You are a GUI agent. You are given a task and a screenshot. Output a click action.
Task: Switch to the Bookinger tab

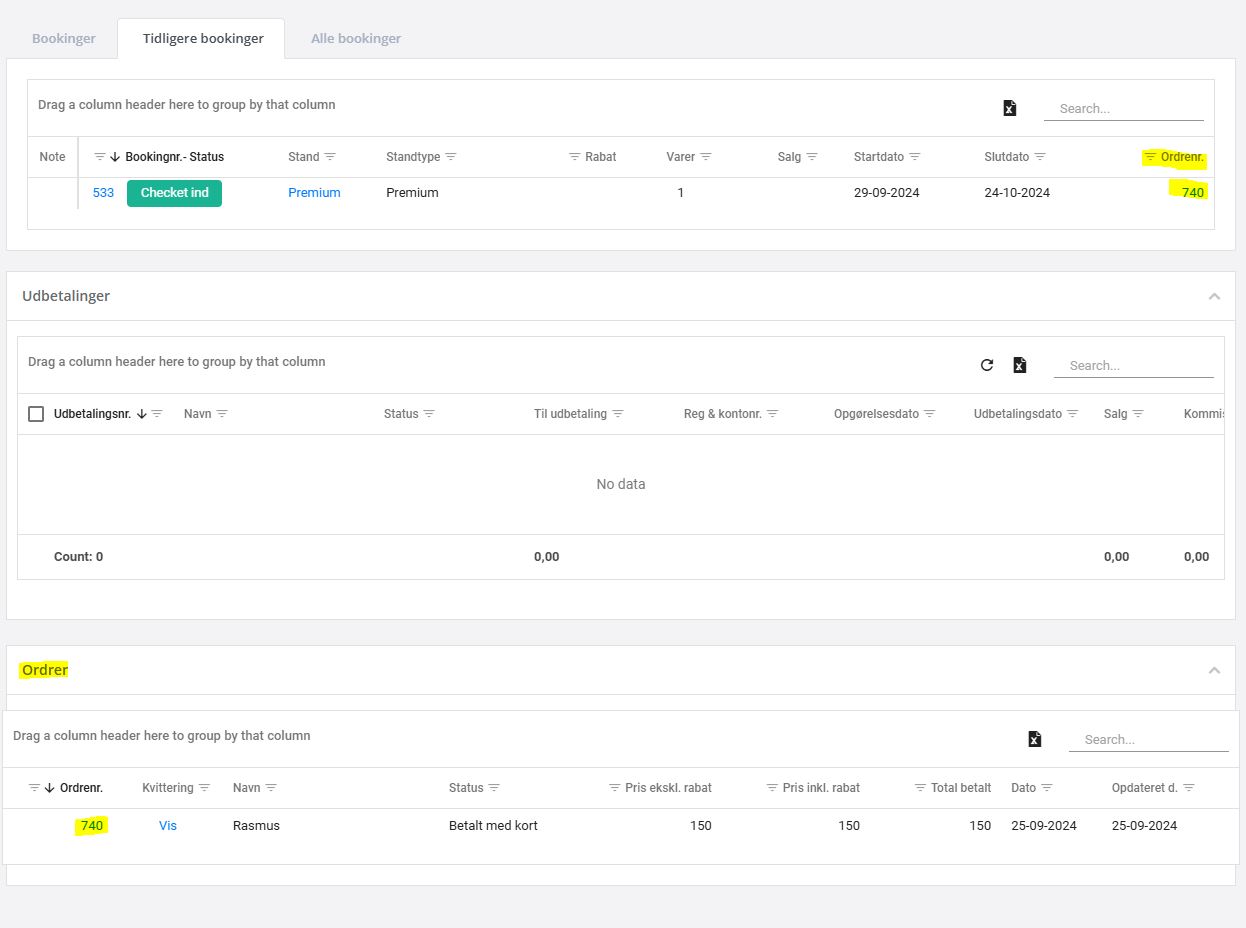click(64, 39)
